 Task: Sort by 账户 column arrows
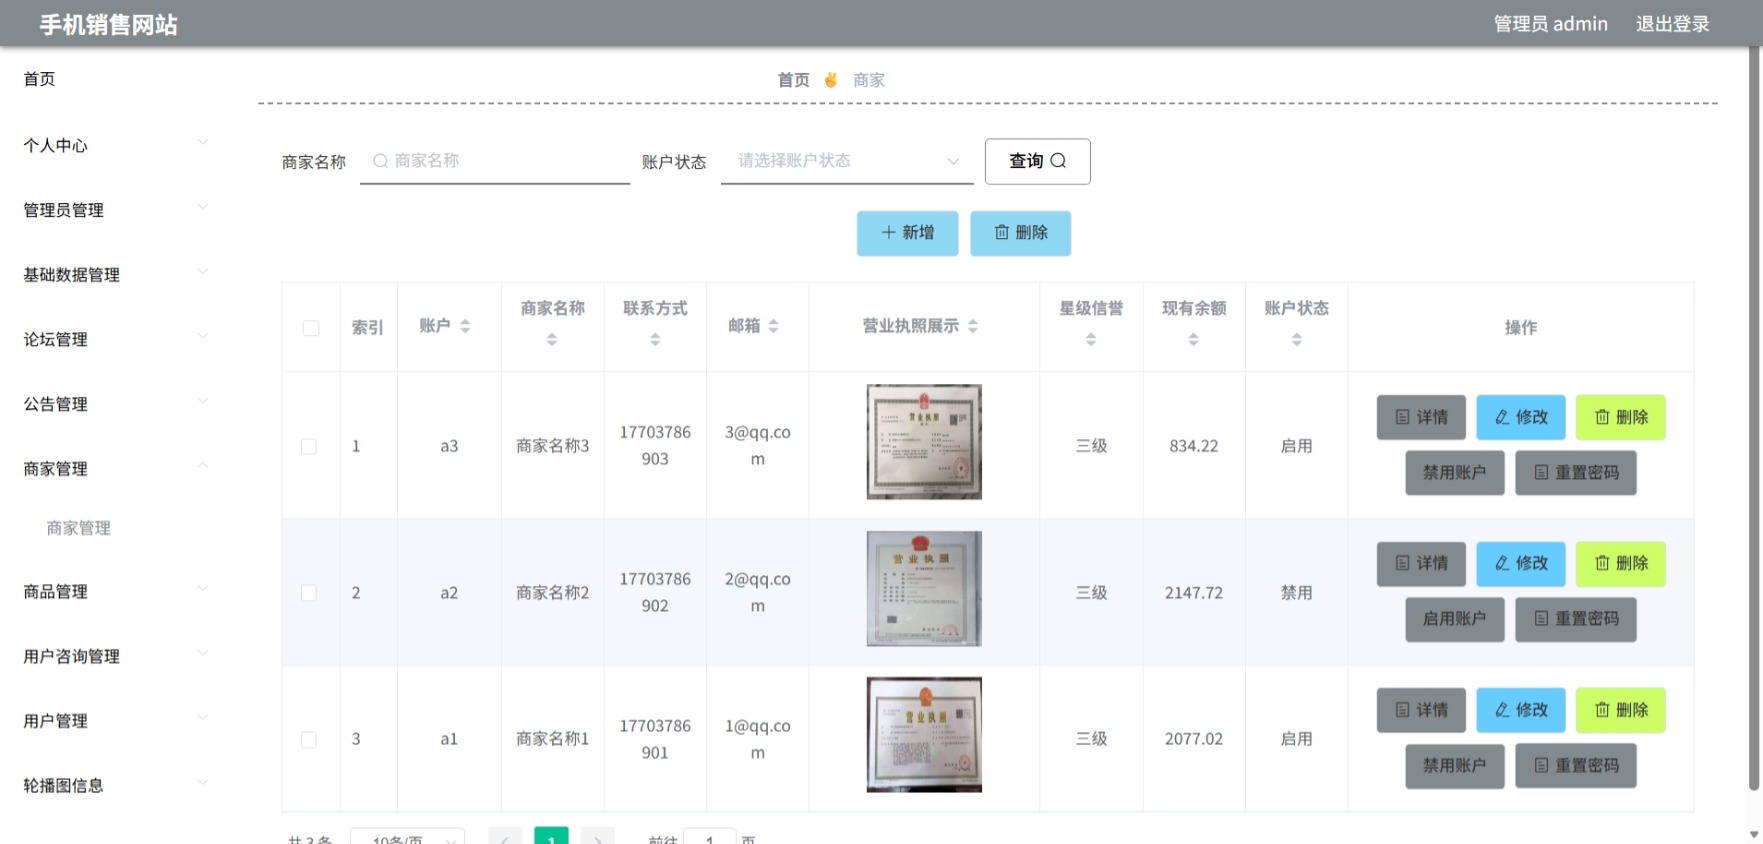(x=465, y=326)
